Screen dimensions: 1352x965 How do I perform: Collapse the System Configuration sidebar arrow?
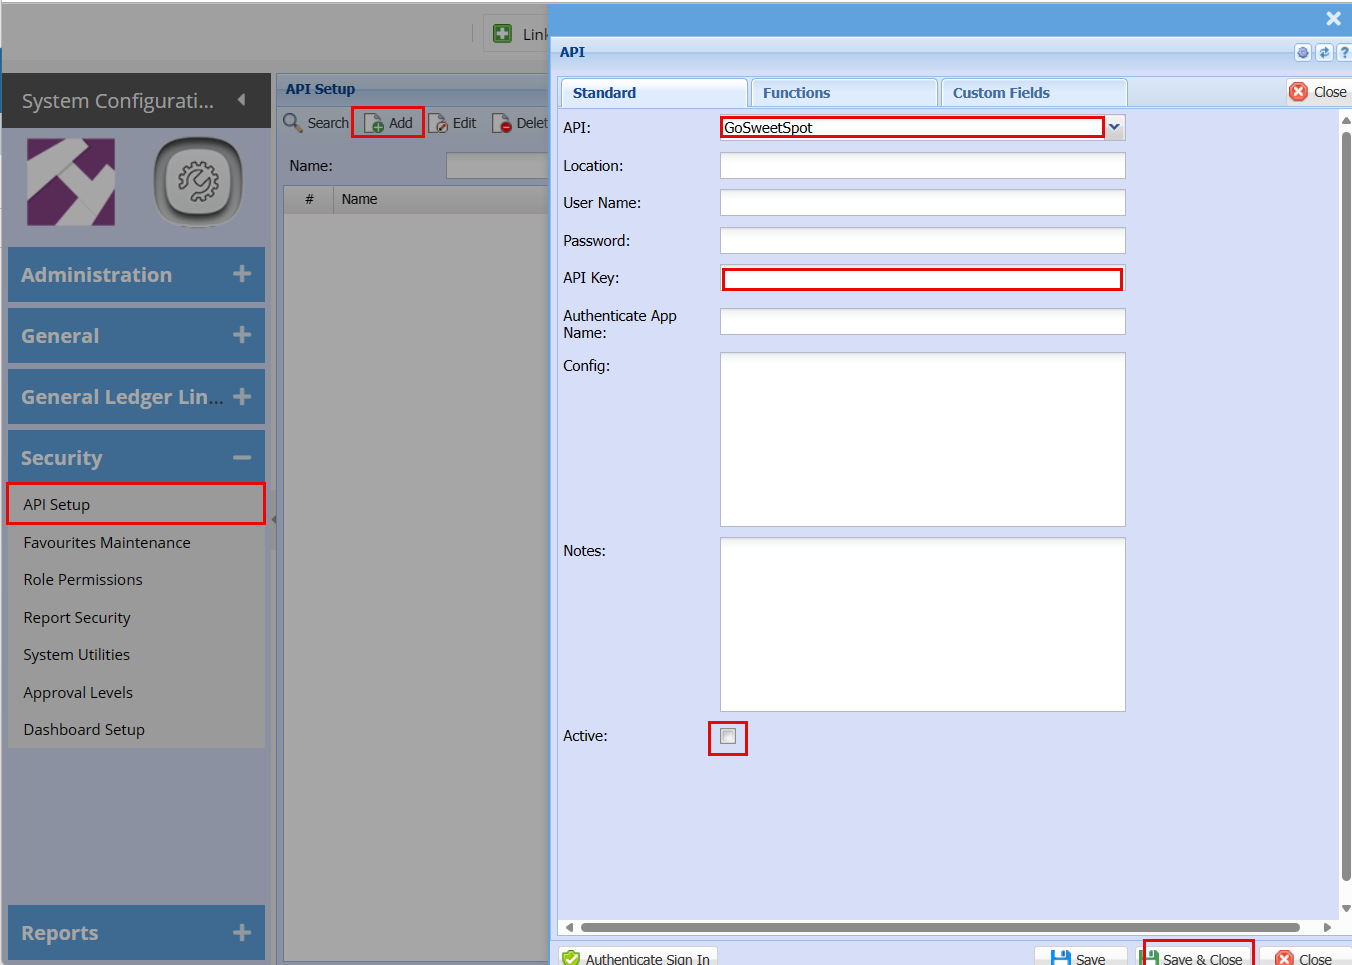[241, 100]
